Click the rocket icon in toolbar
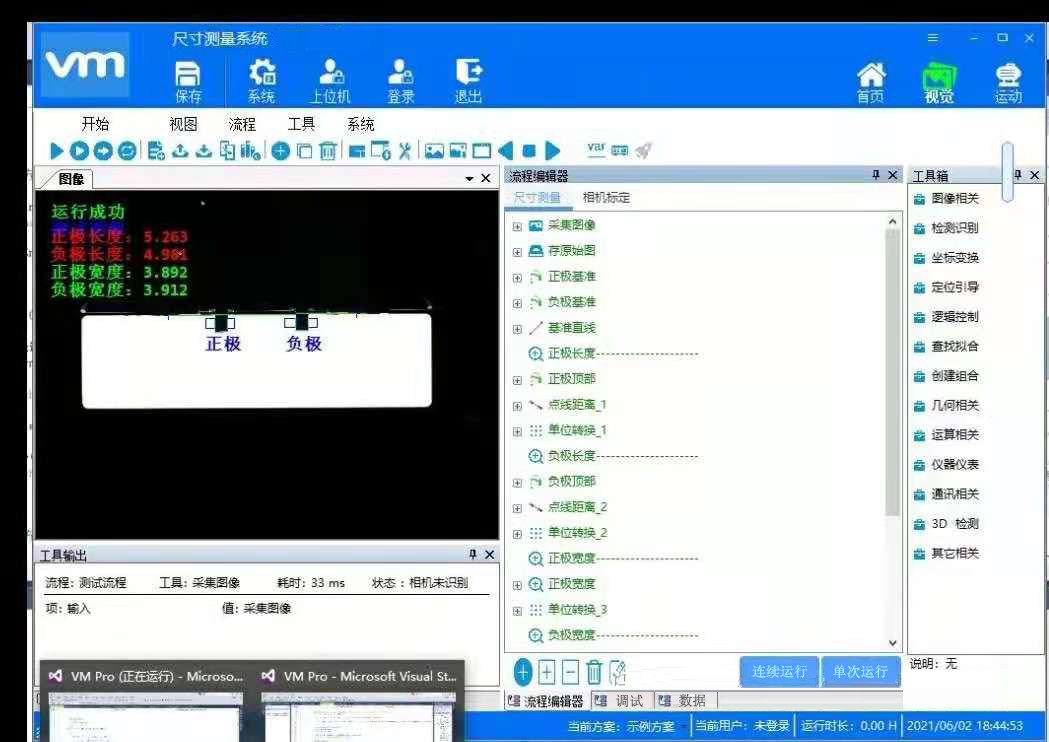The width and height of the screenshot is (1049, 742). (644, 151)
